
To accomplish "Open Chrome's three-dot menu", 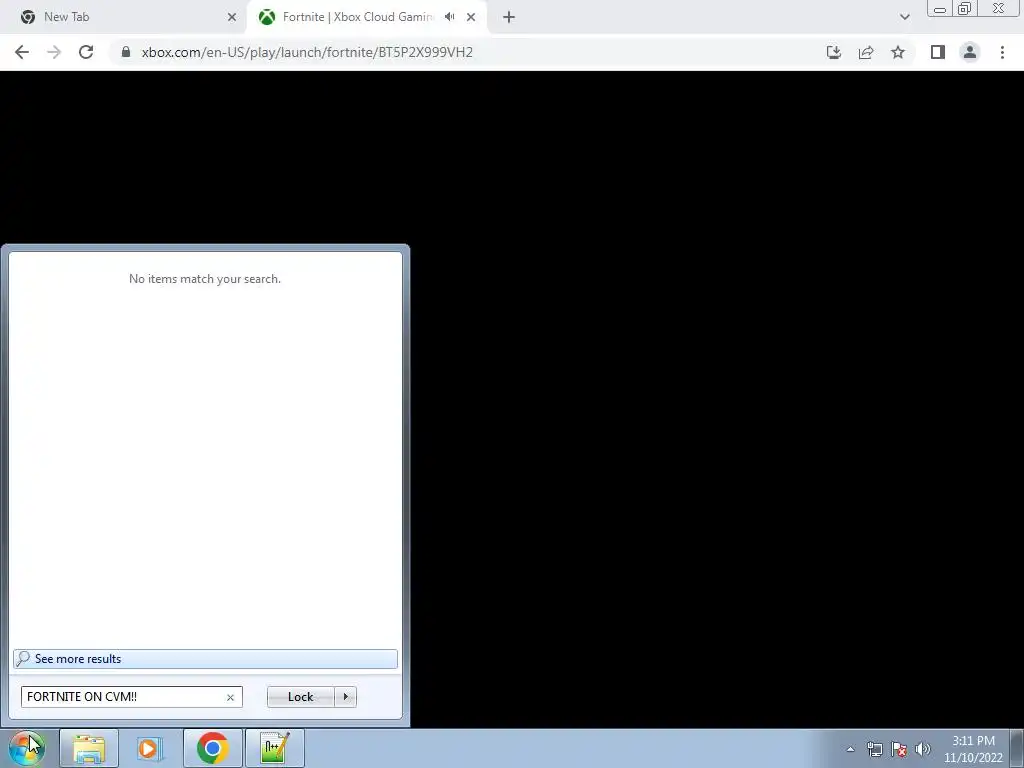I will point(1002,52).
